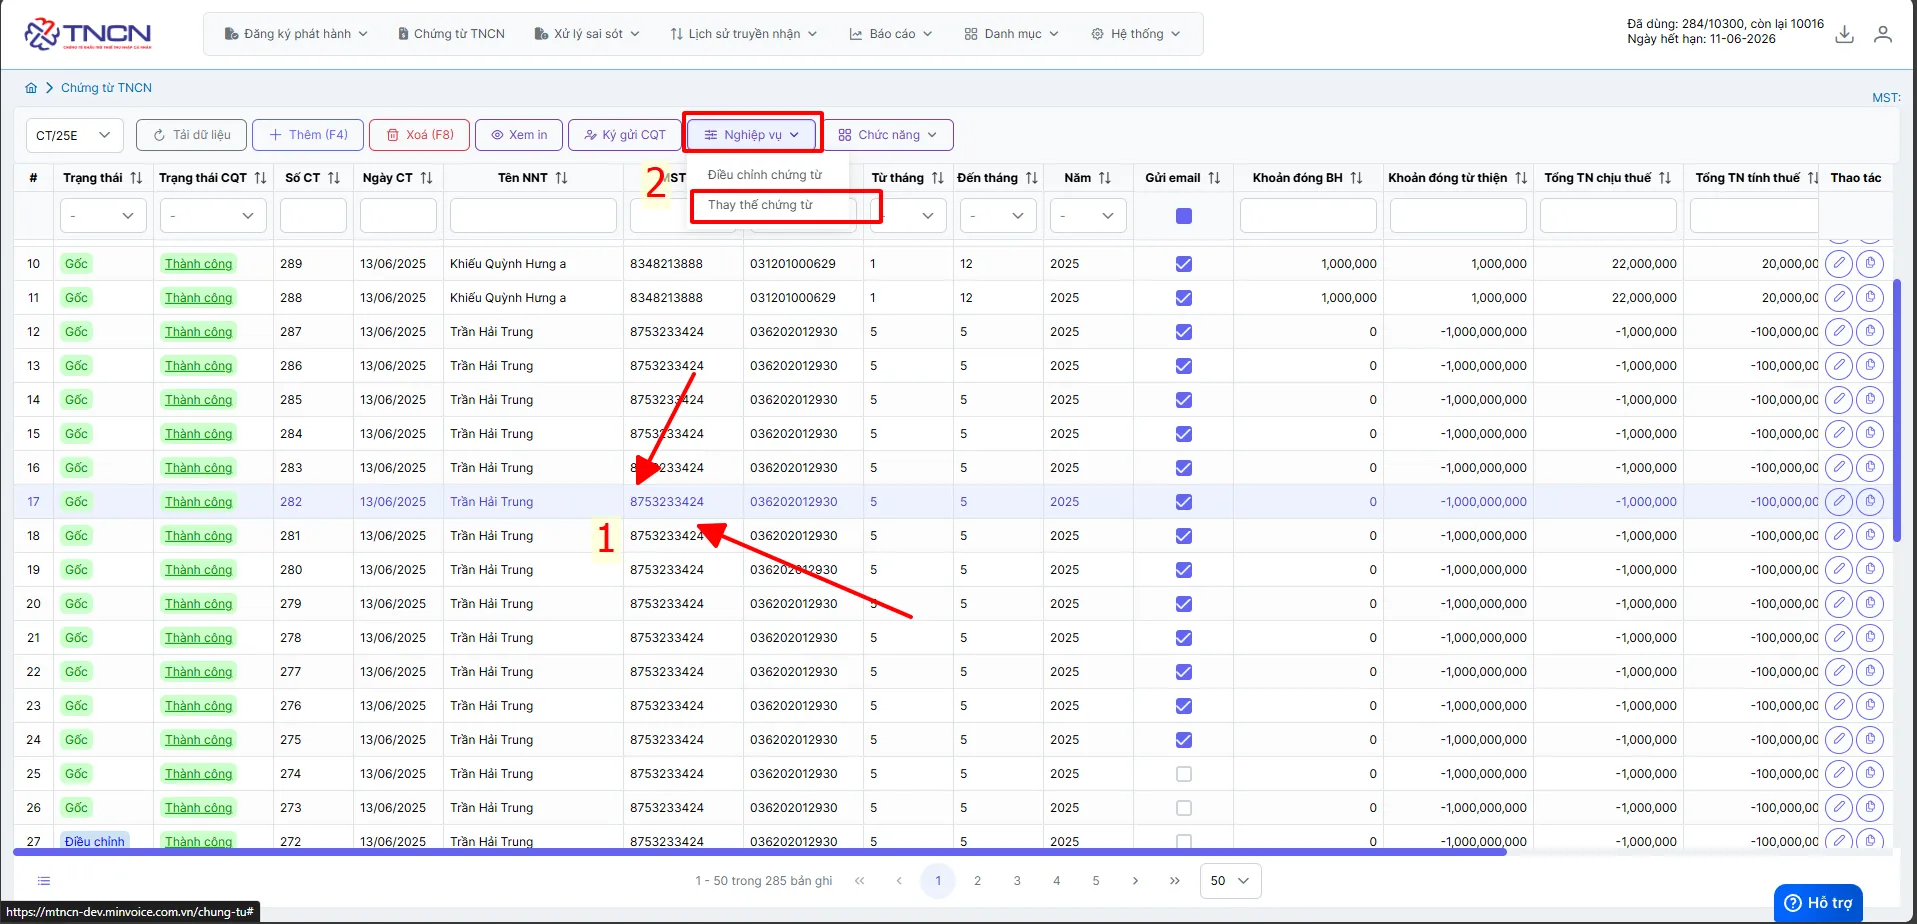1917x924 pixels.
Task: Open Xử lý sai sót menu
Action: click(x=587, y=34)
